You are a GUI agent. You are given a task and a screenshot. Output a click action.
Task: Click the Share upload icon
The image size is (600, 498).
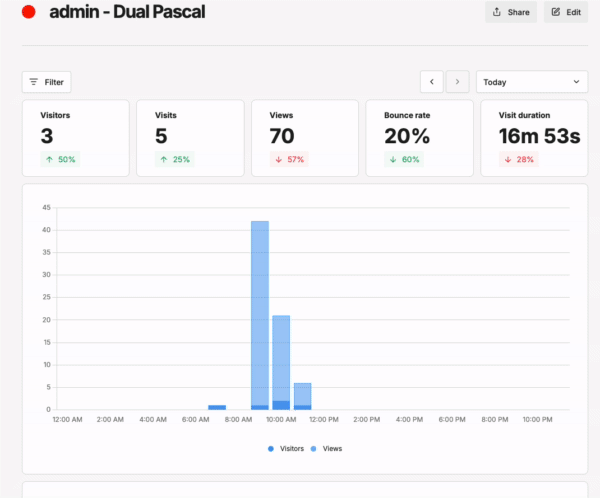click(x=497, y=12)
